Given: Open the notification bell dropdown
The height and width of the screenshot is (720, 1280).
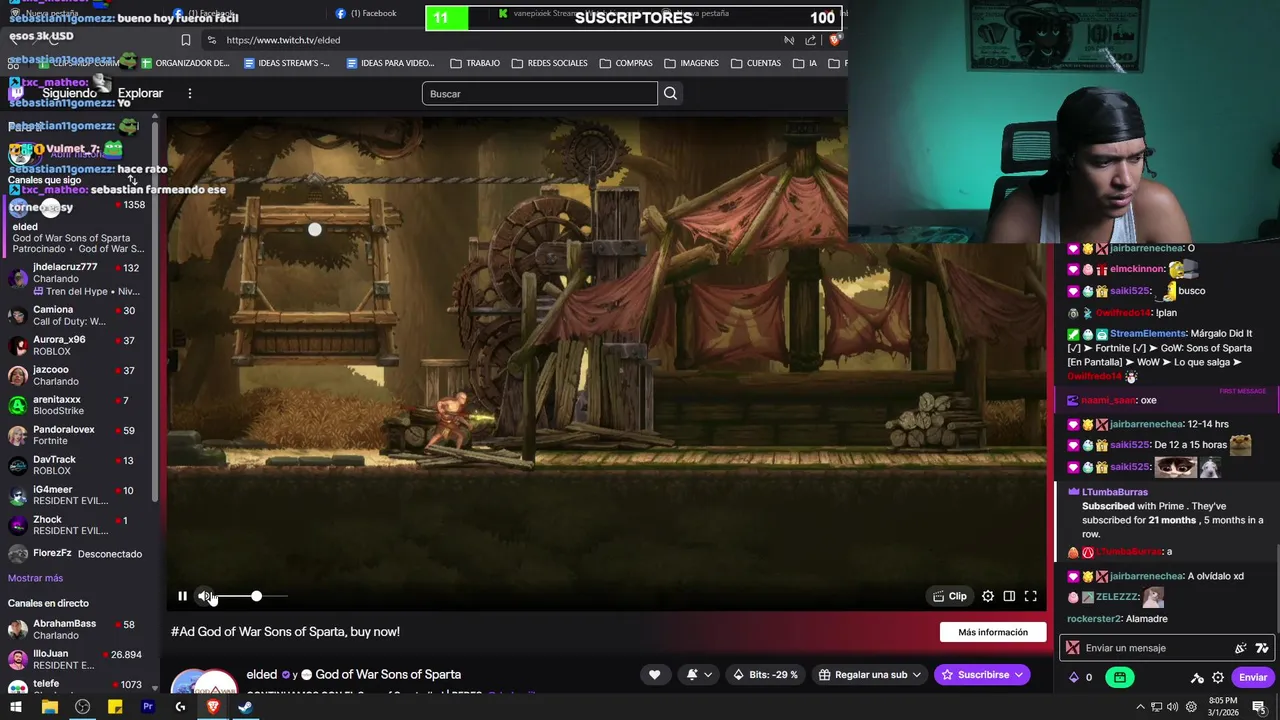Looking at the screenshot, I should click(x=699, y=675).
